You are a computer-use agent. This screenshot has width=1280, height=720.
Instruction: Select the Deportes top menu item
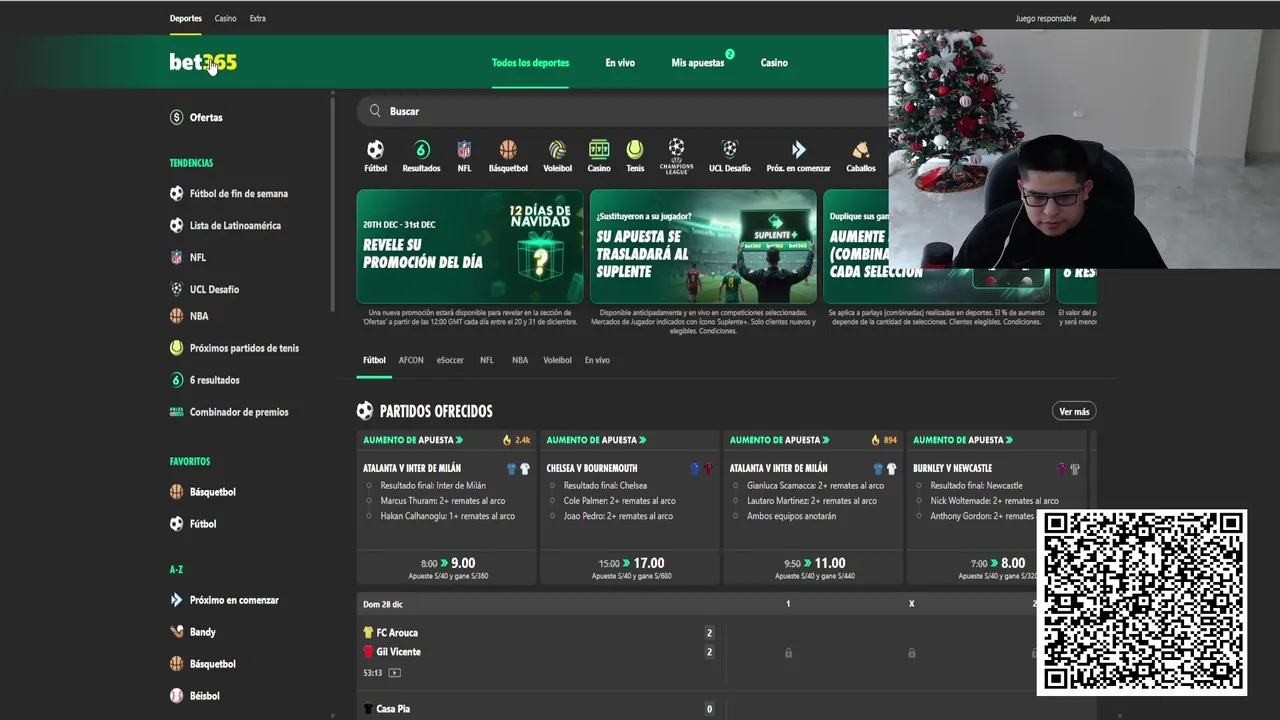pos(186,18)
